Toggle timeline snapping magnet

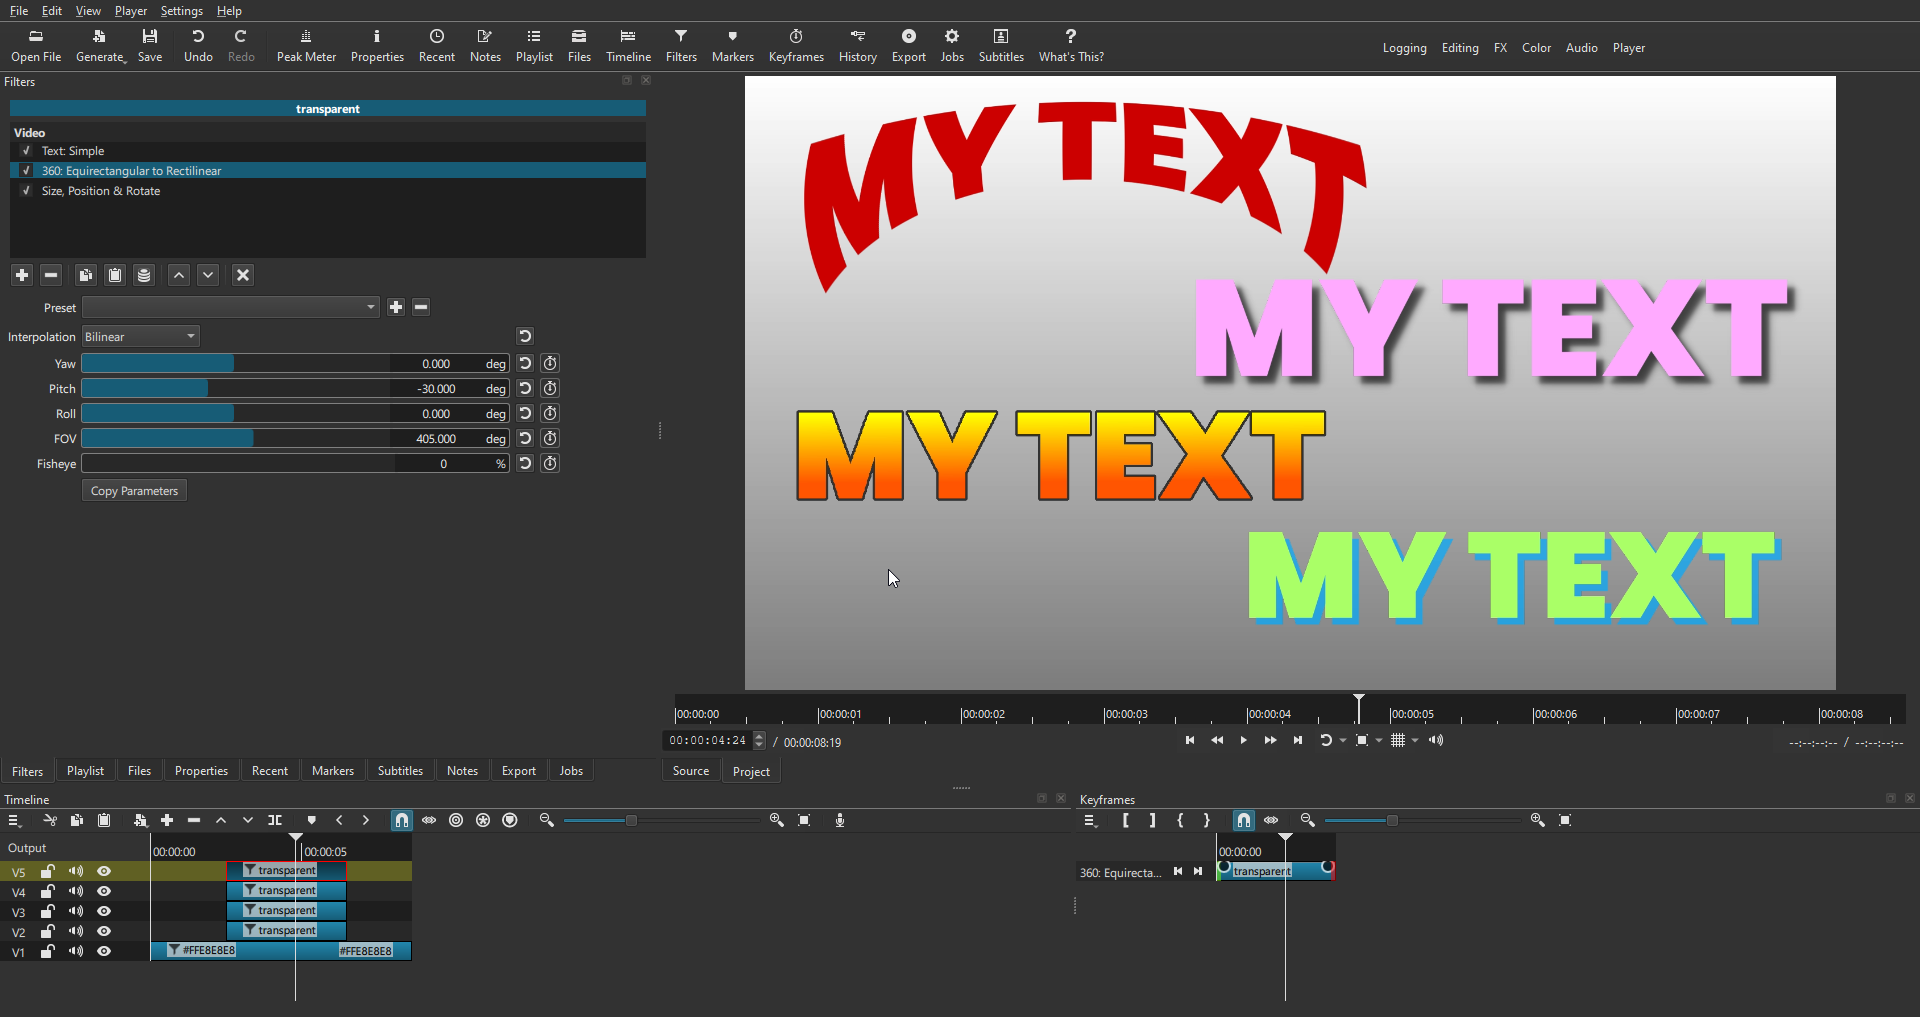401,820
